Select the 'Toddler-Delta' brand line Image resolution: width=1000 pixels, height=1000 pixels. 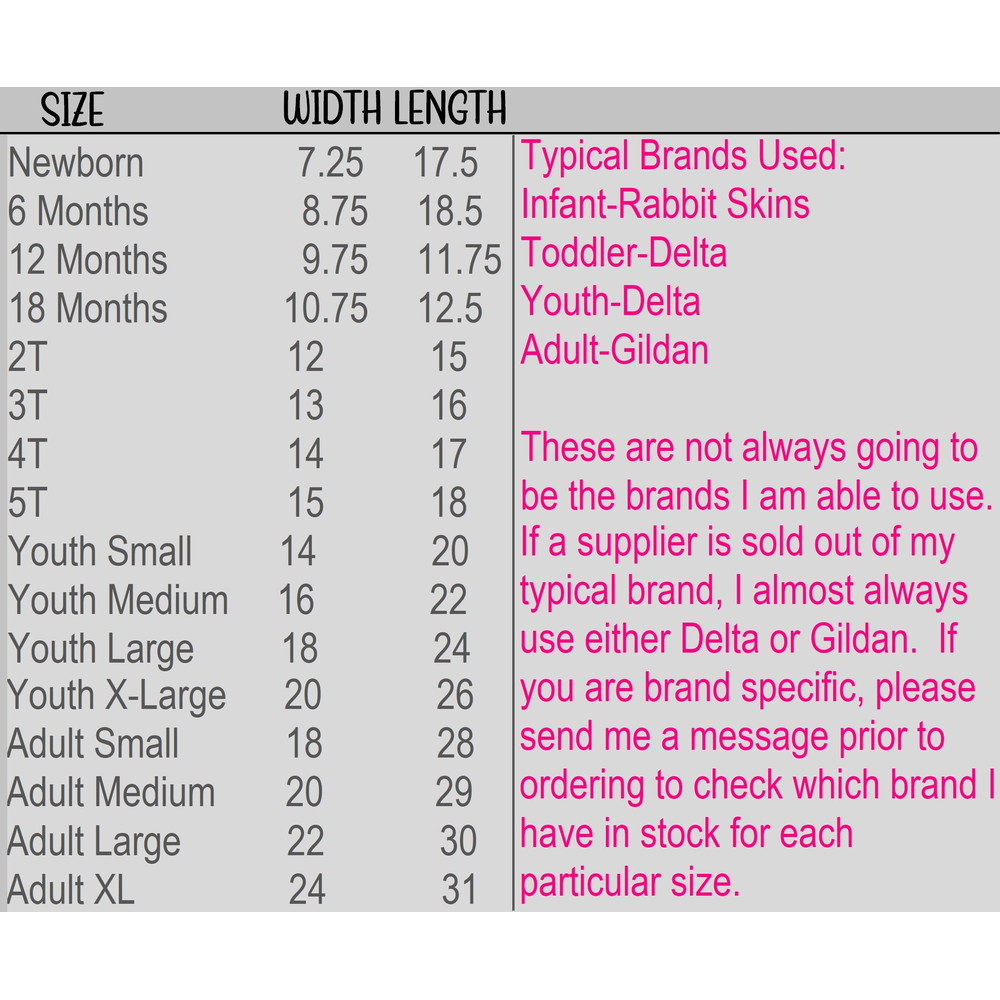point(624,253)
